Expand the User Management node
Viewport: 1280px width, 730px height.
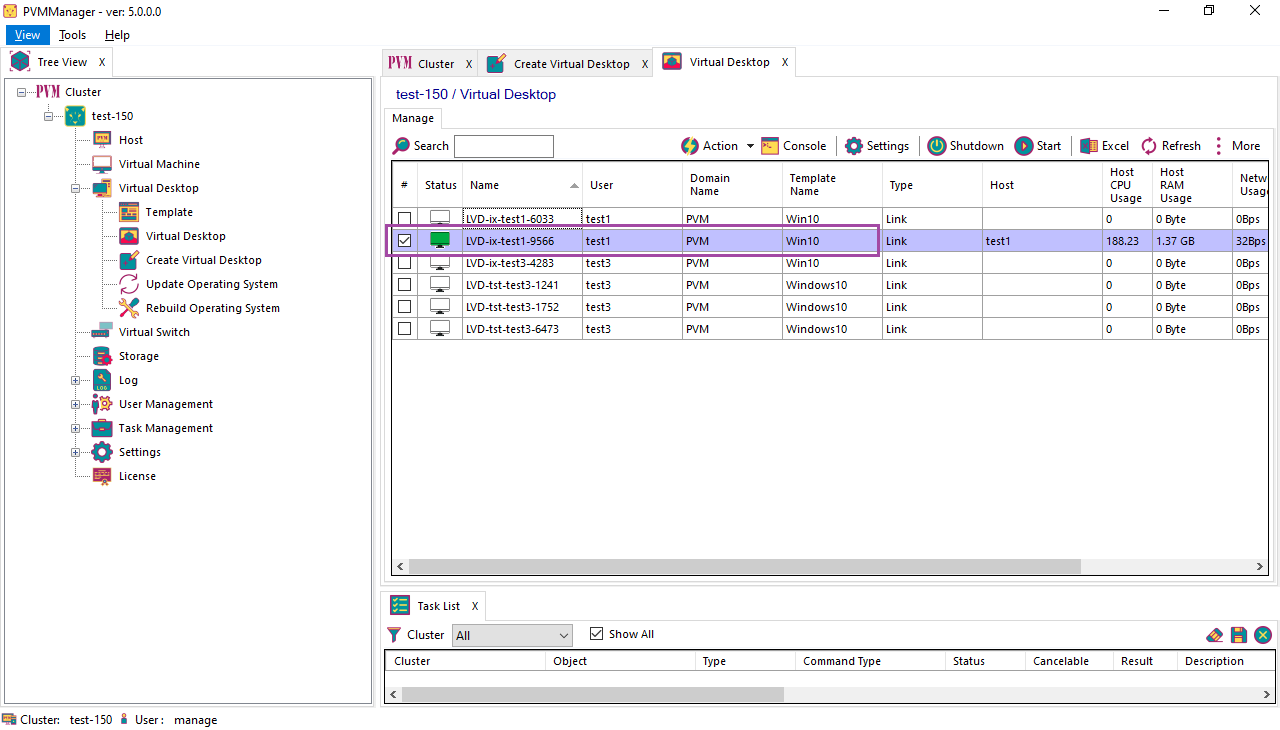point(75,404)
